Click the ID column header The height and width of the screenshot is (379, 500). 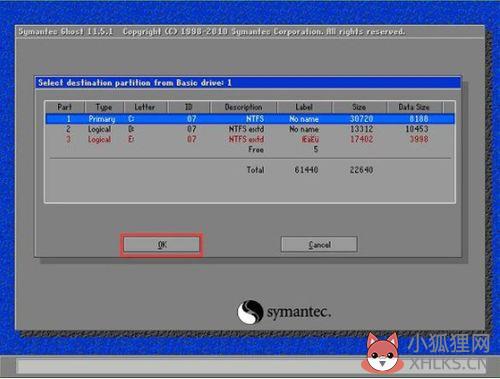pyautogui.click(x=189, y=107)
